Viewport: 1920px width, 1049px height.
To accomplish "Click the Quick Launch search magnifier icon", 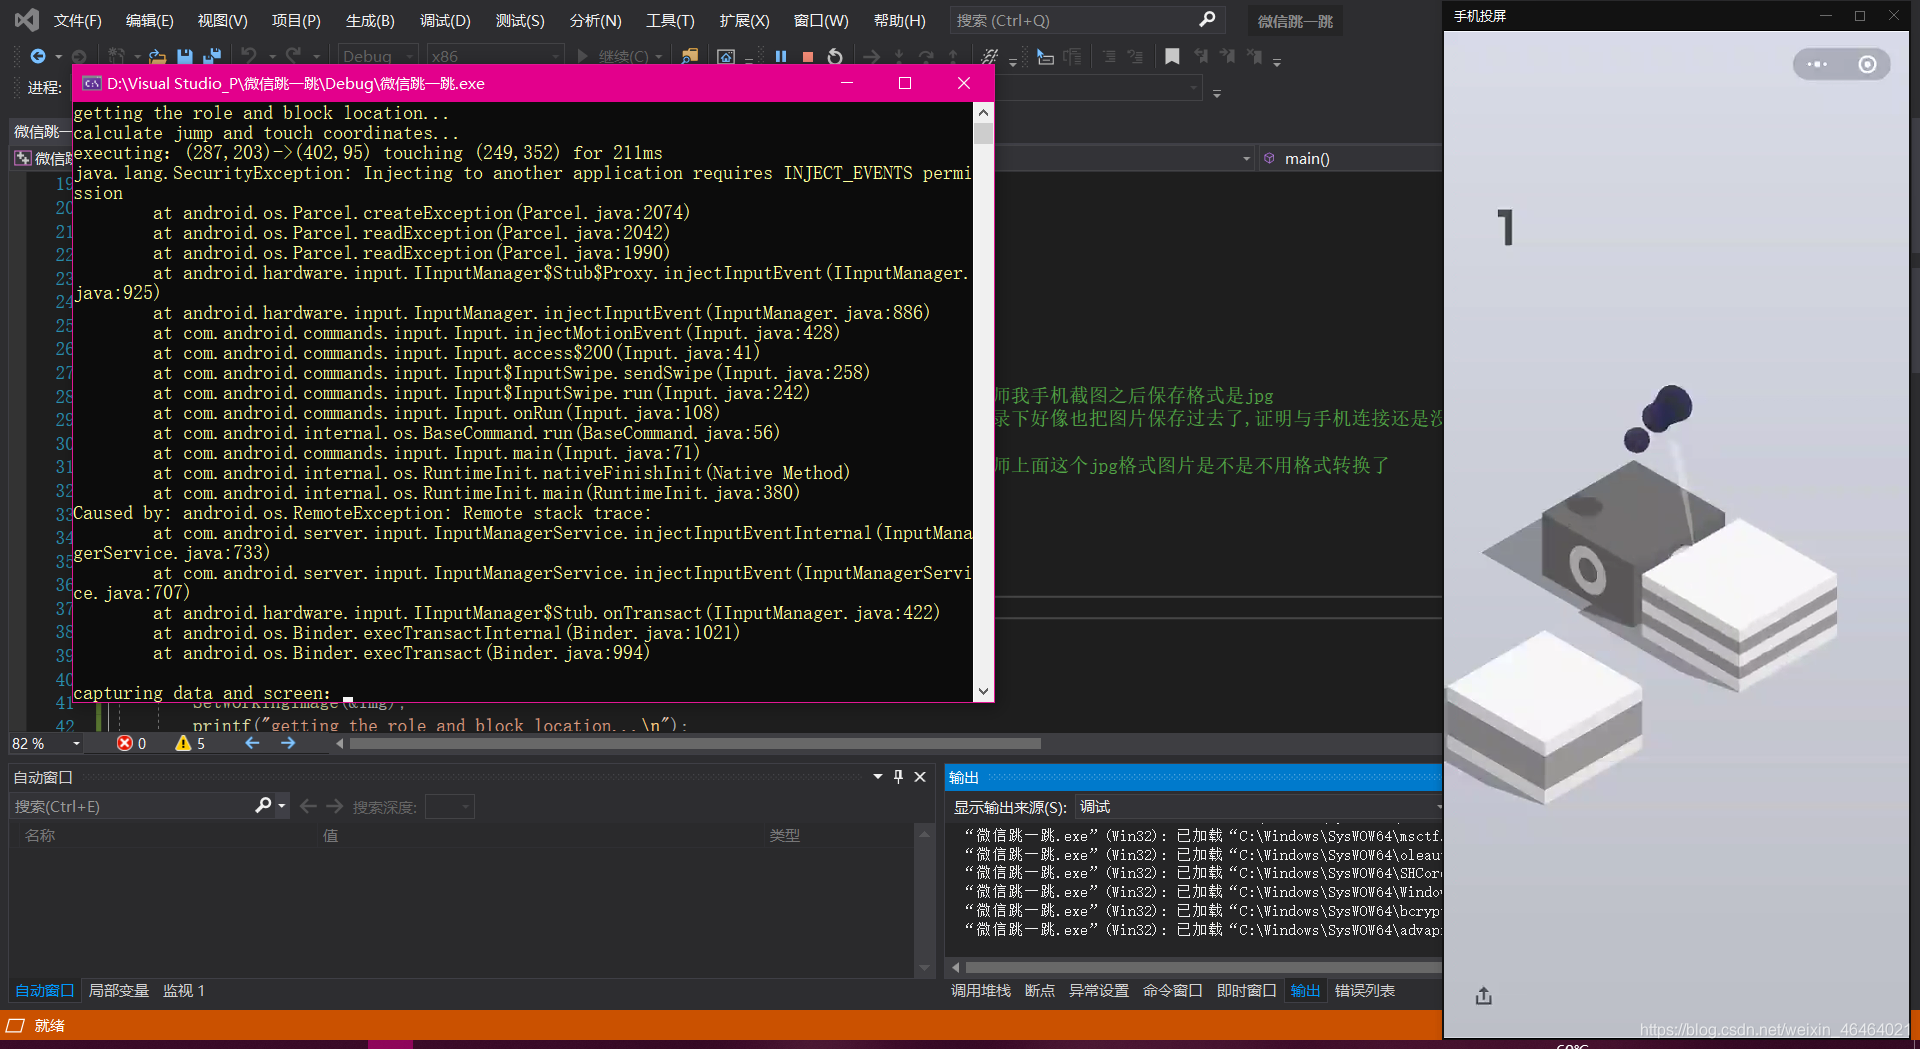I will [x=1207, y=20].
